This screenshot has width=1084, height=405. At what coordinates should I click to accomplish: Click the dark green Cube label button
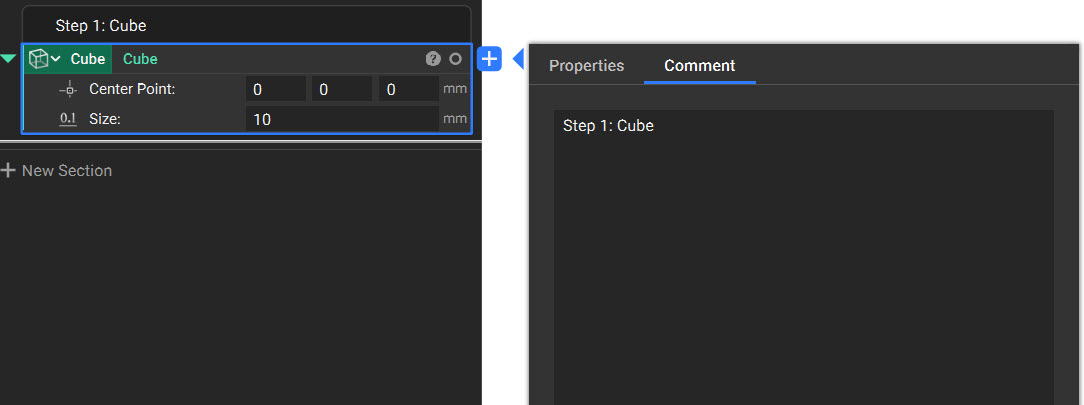click(x=88, y=59)
